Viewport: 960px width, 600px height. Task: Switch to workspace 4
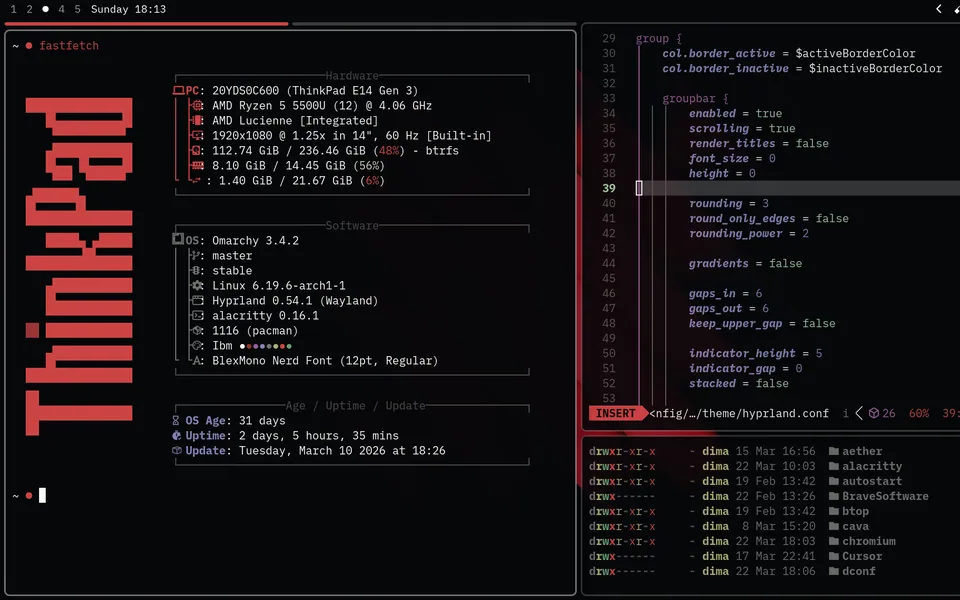point(61,9)
